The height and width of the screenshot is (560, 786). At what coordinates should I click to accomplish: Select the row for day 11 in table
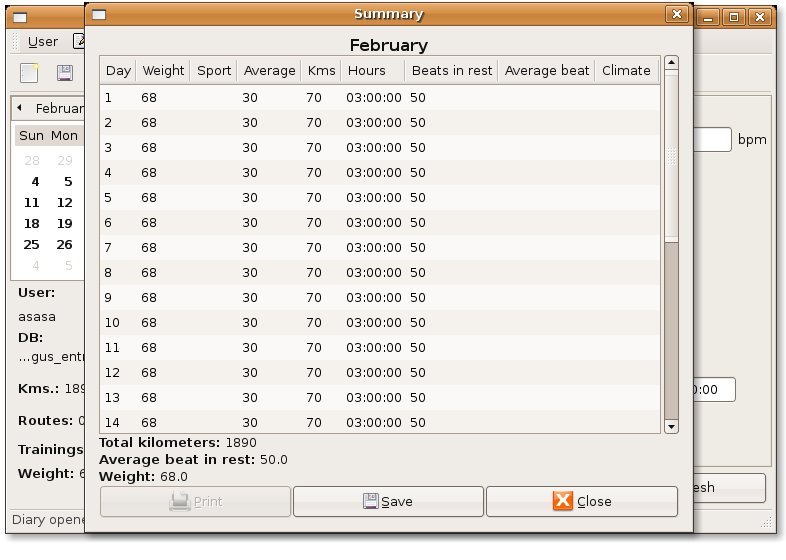[380, 348]
